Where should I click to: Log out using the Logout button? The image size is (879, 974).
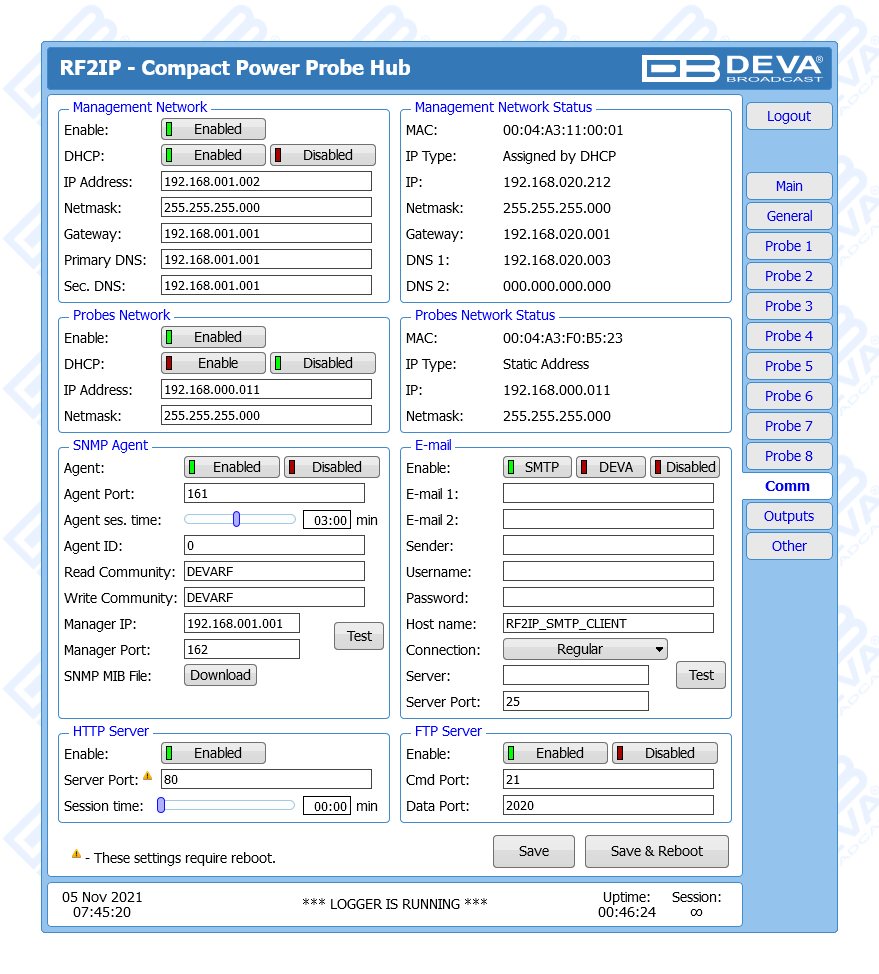coord(788,116)
